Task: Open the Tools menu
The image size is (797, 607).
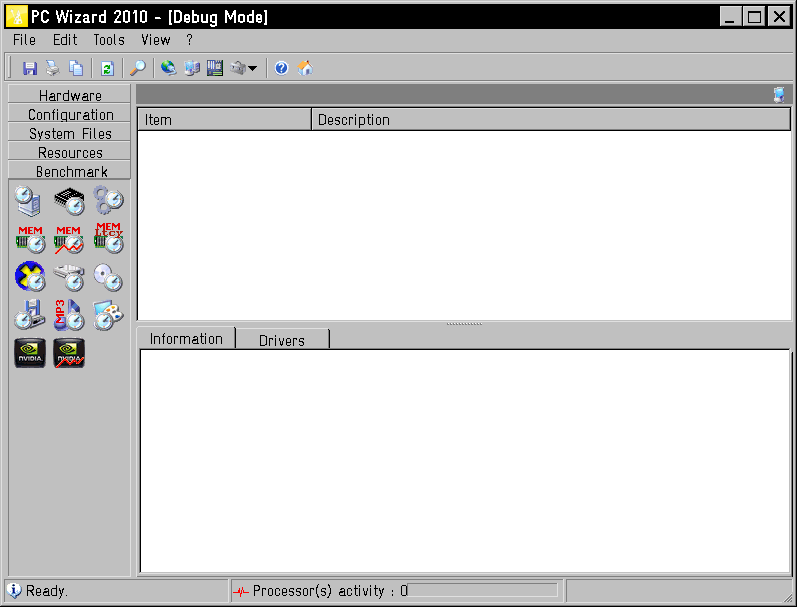Action: point(109,40)
